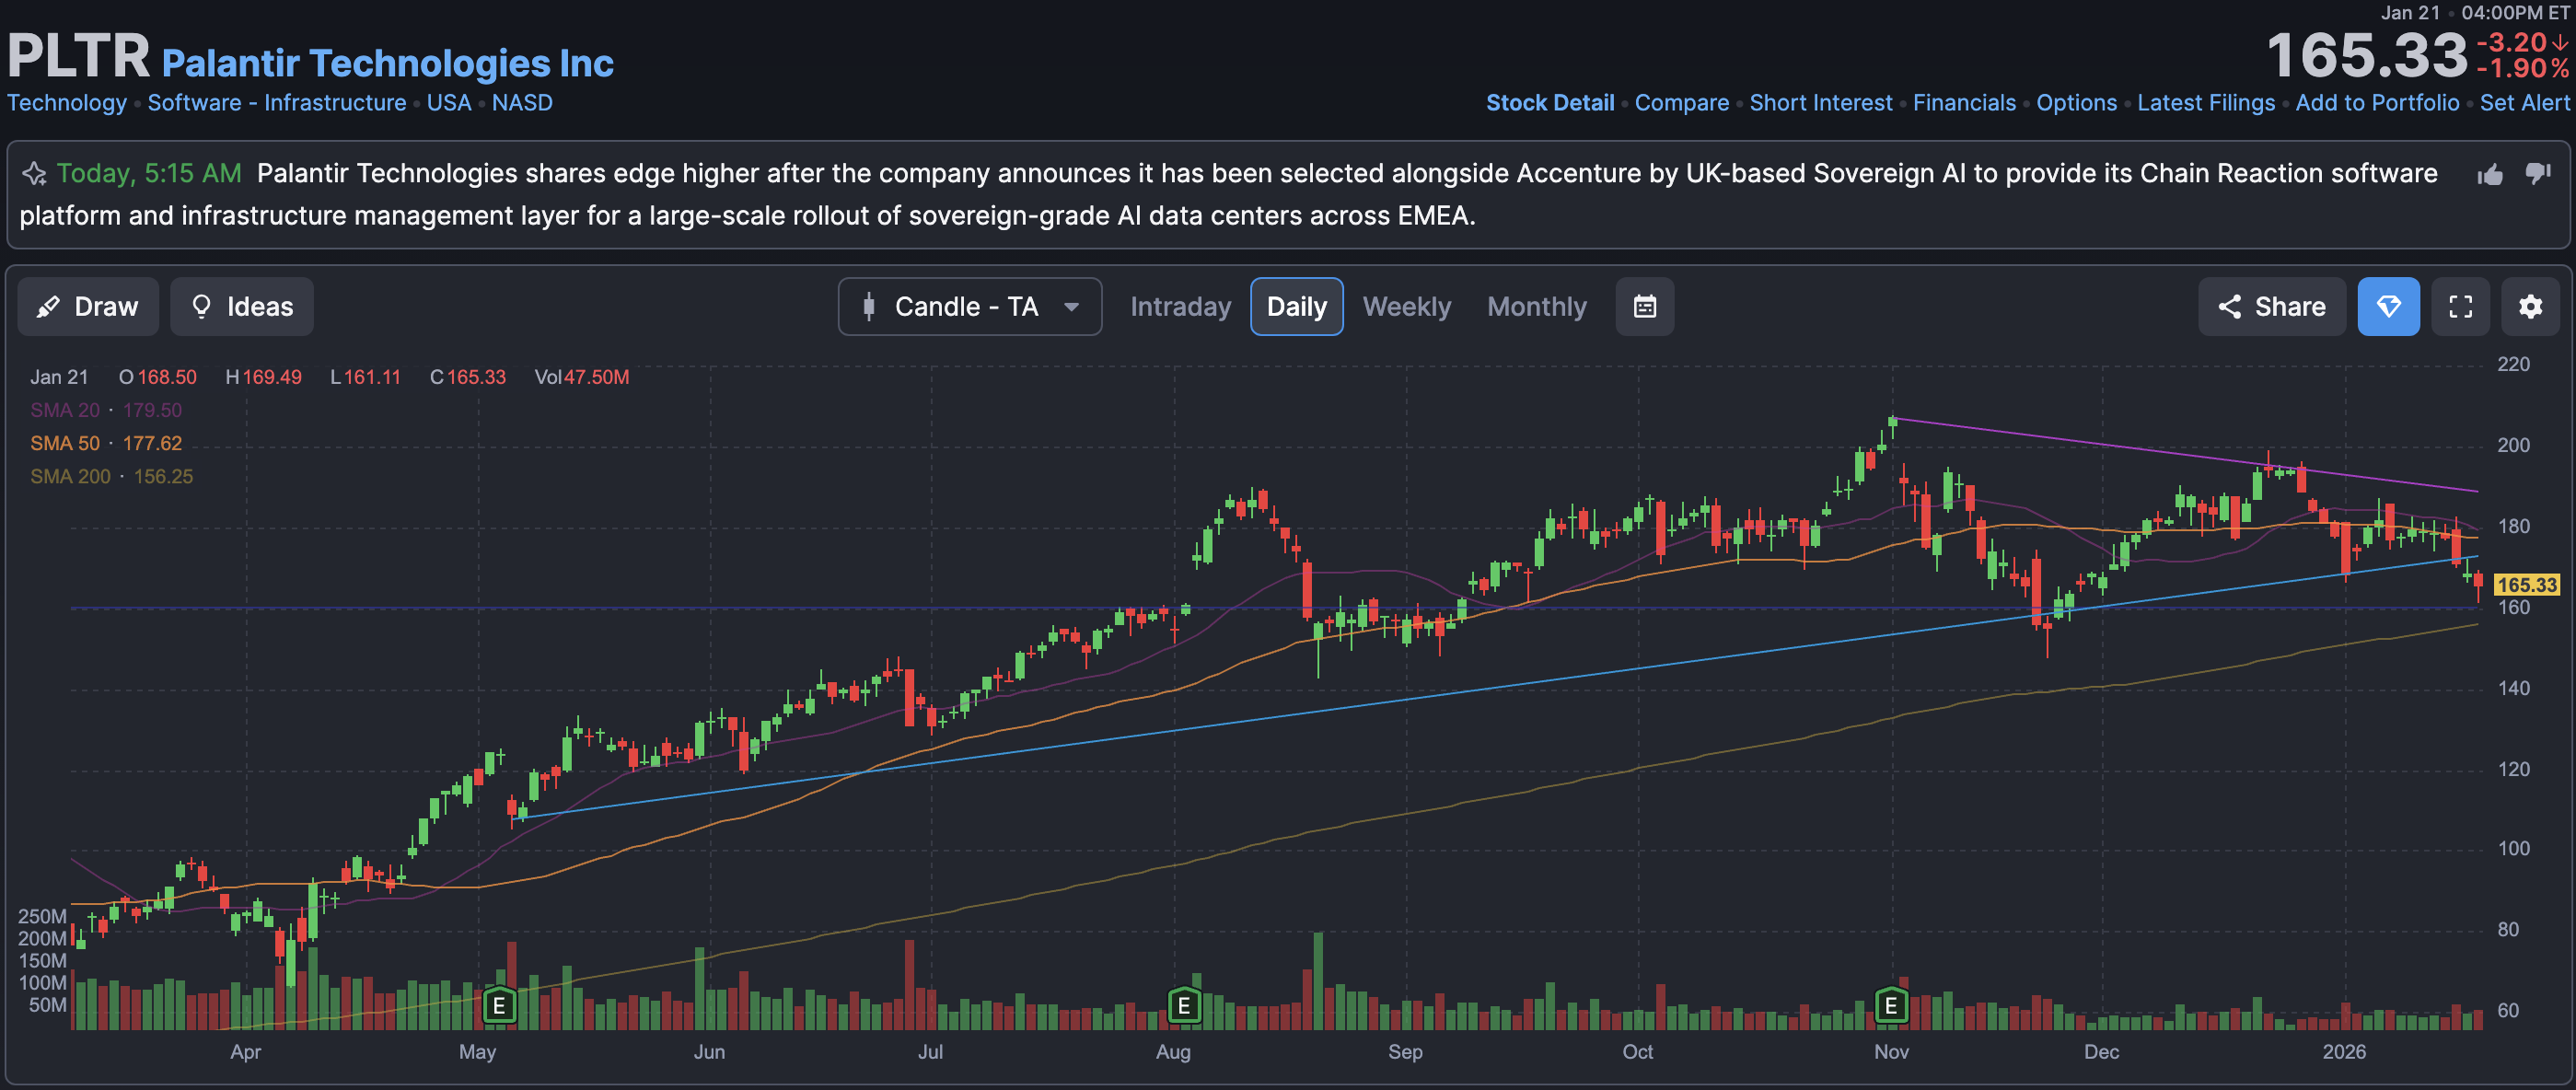Switch to the Intraday timeframe tab

(1180, 306)
